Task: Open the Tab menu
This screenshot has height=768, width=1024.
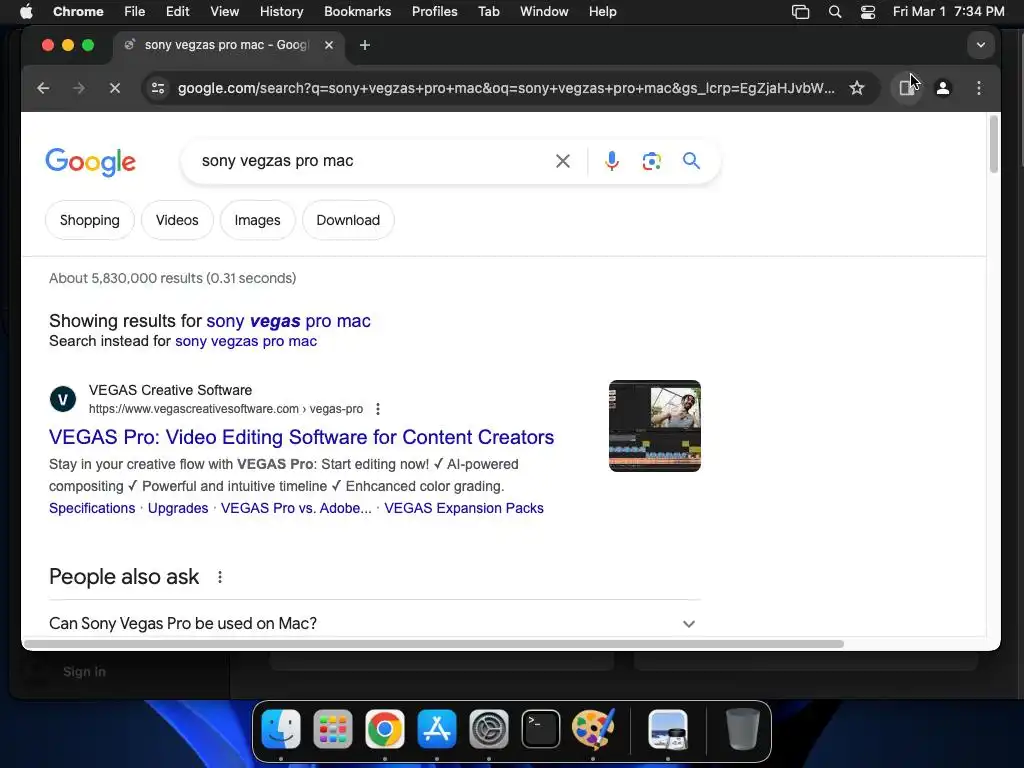Action: coord(488,12)
